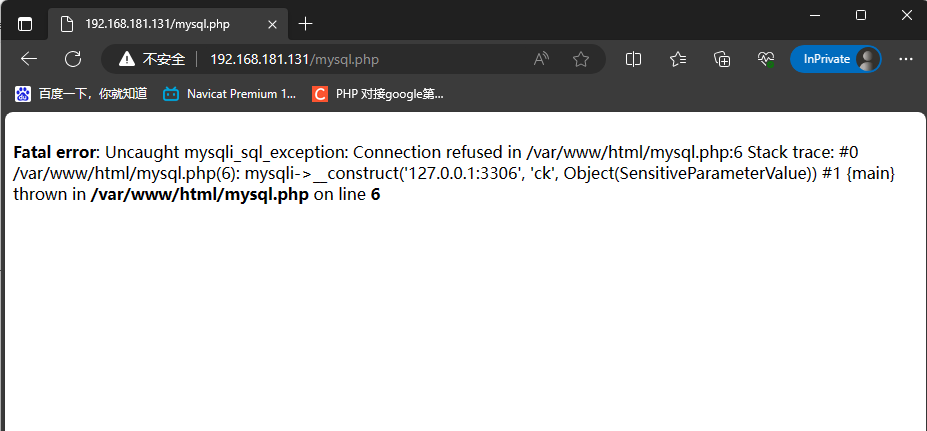
Task: Open browser essentials heart icon
Action: [x=766, y=59]
